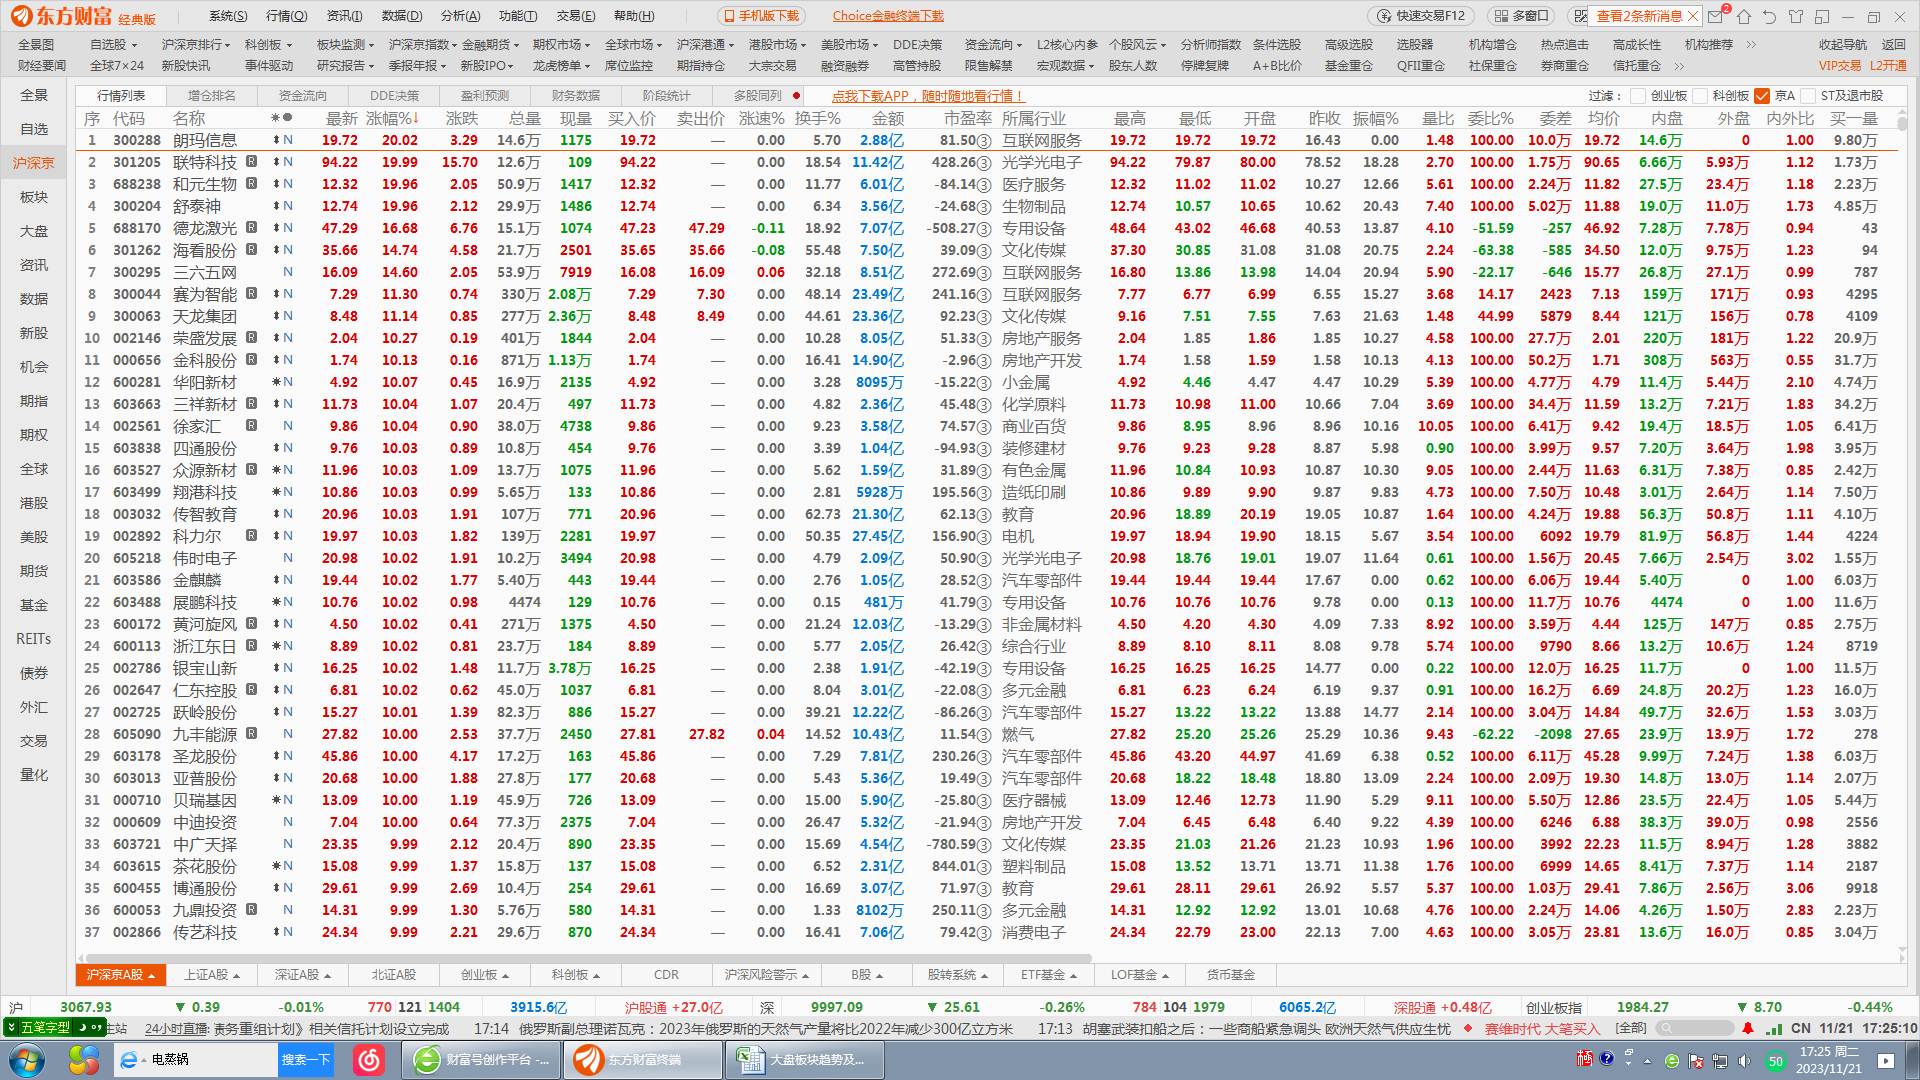Click the Windows Start orb
The height and width of the screenshot is (1080, 1920).
click(x=27, y=1059)
